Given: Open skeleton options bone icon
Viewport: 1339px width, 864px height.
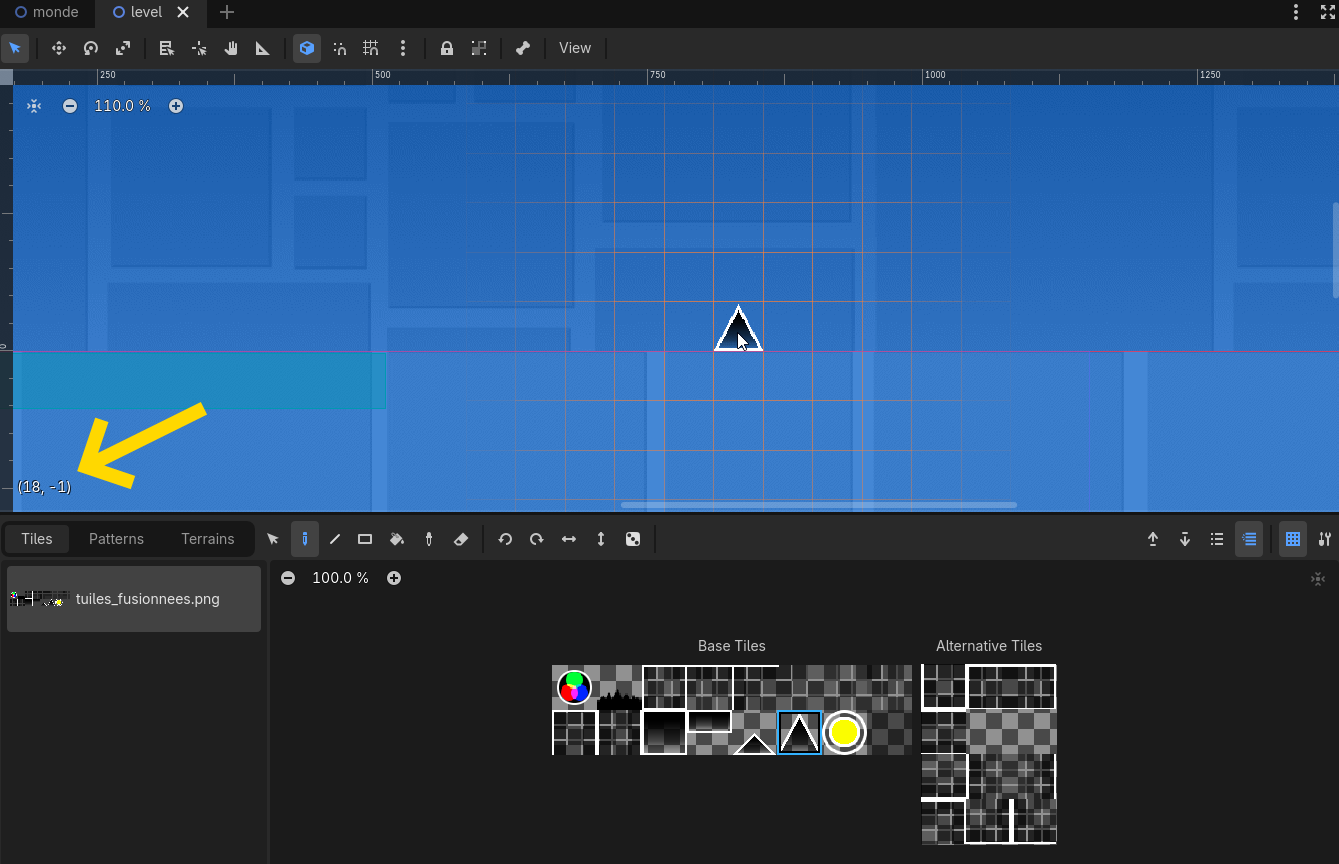Looking at the screenshot, I should [523, 48].
